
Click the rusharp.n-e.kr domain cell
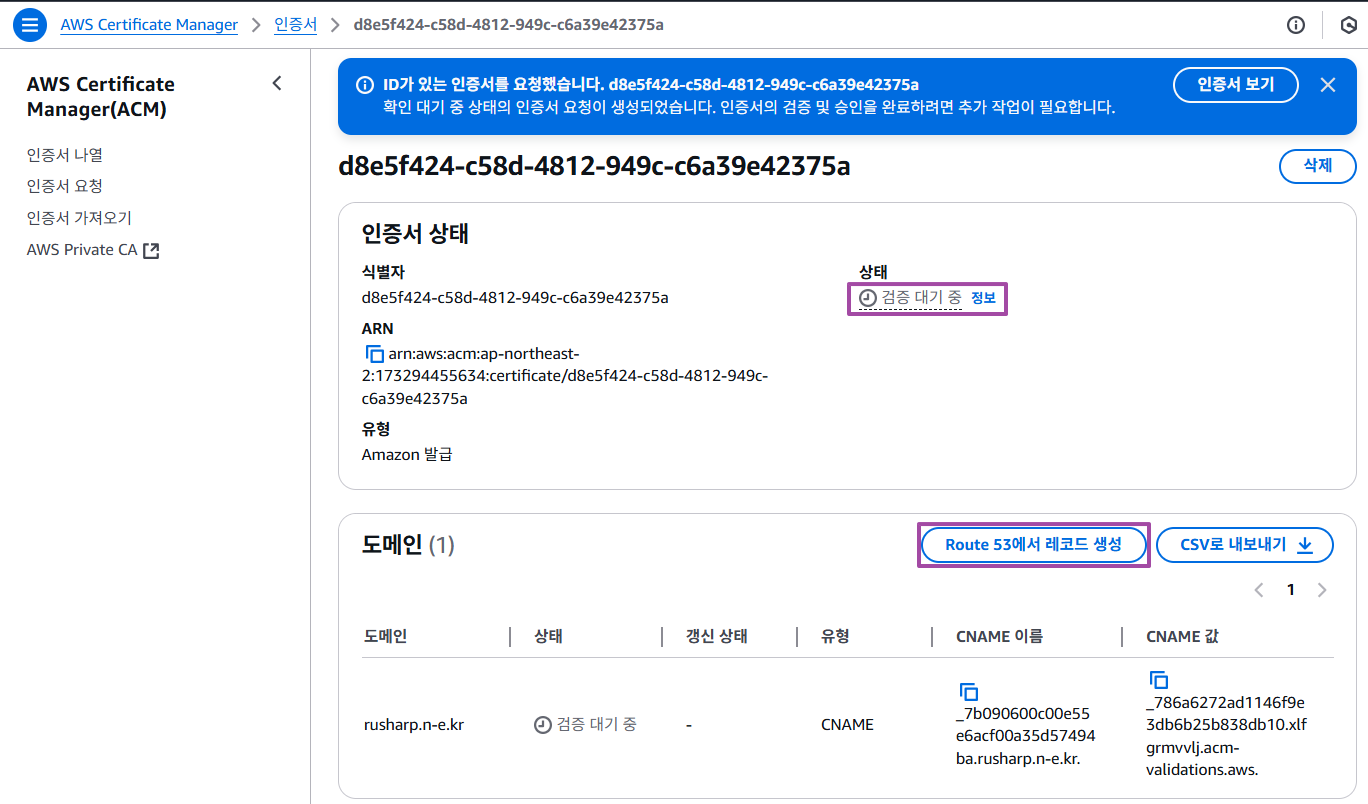(414, 725)
